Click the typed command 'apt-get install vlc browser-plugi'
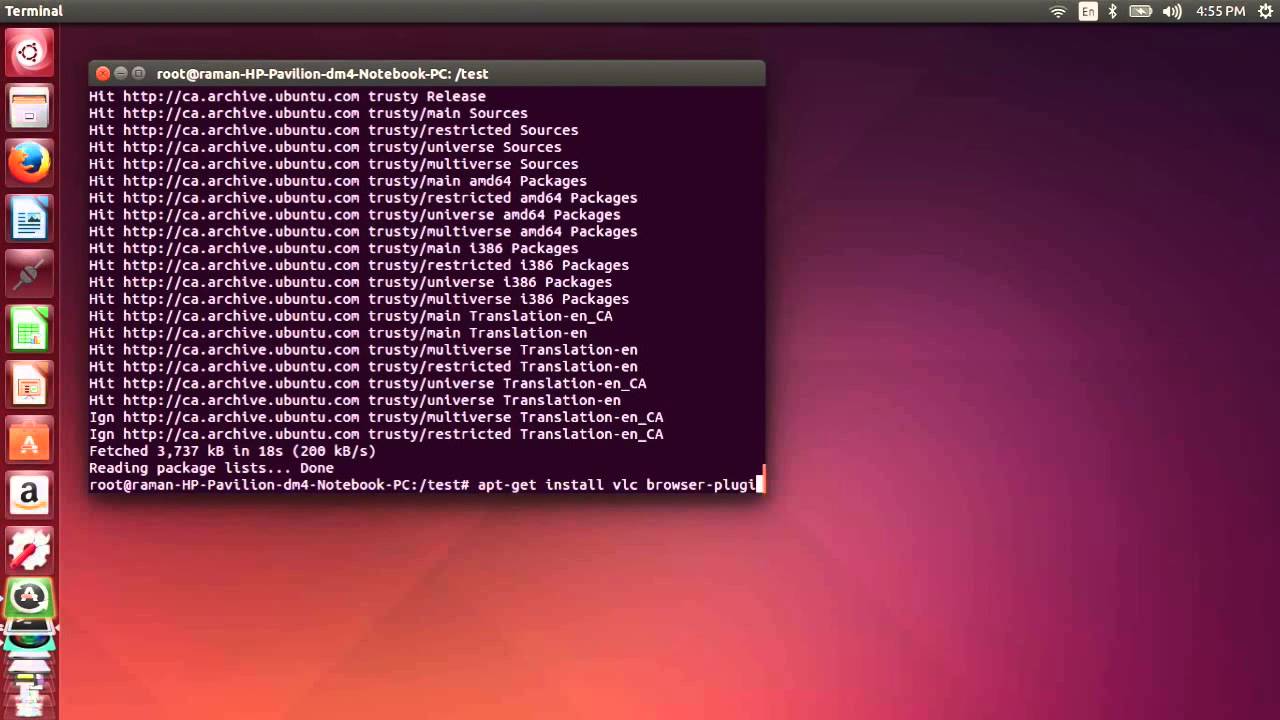This screenshot has height=720, width=1280. click(617, 485)
